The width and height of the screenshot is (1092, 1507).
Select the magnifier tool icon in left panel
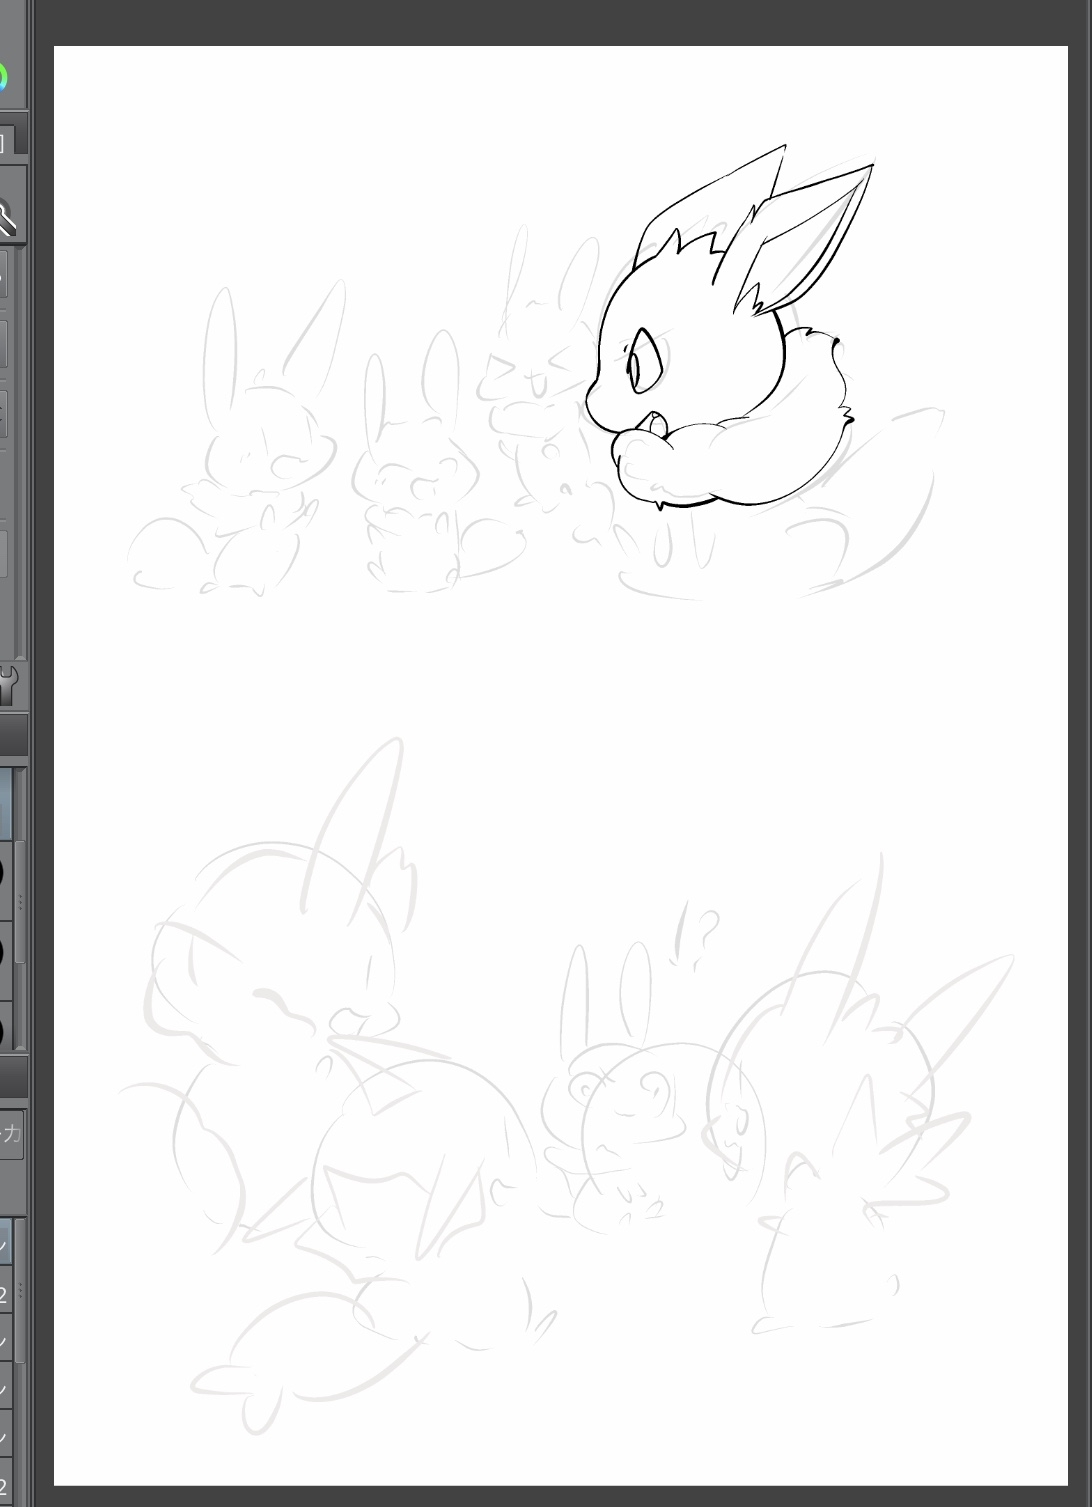[x=7, y=217]
